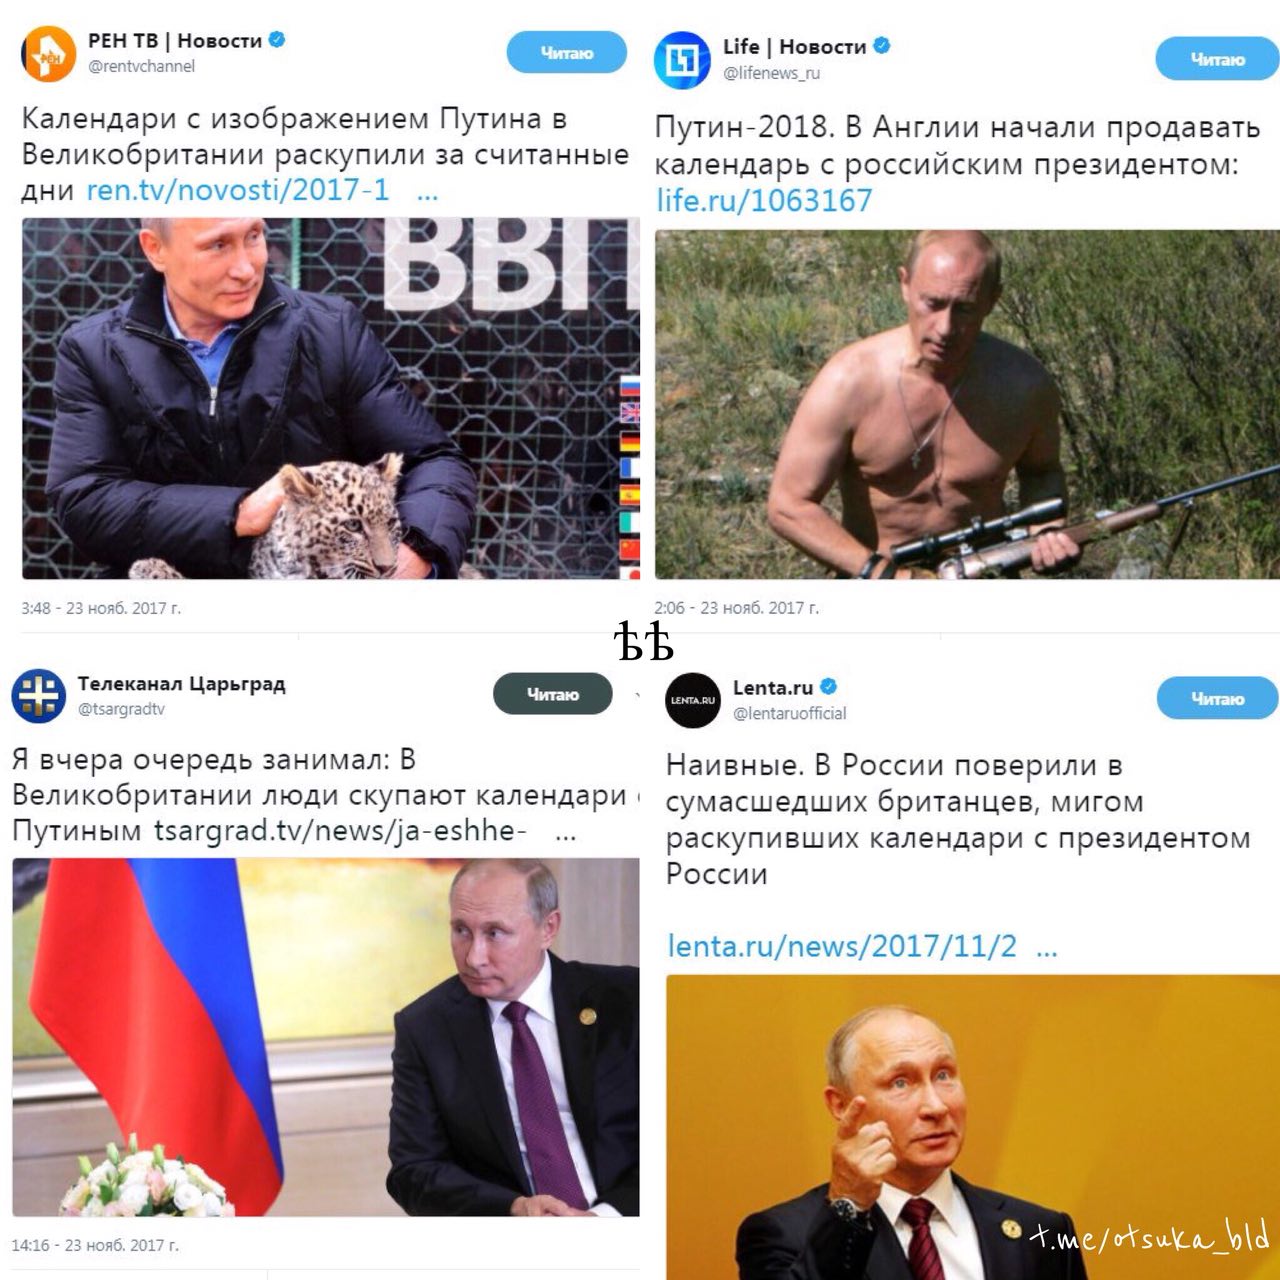Toggle dark Читаю button for Царьград

click(x=553, y=694)
